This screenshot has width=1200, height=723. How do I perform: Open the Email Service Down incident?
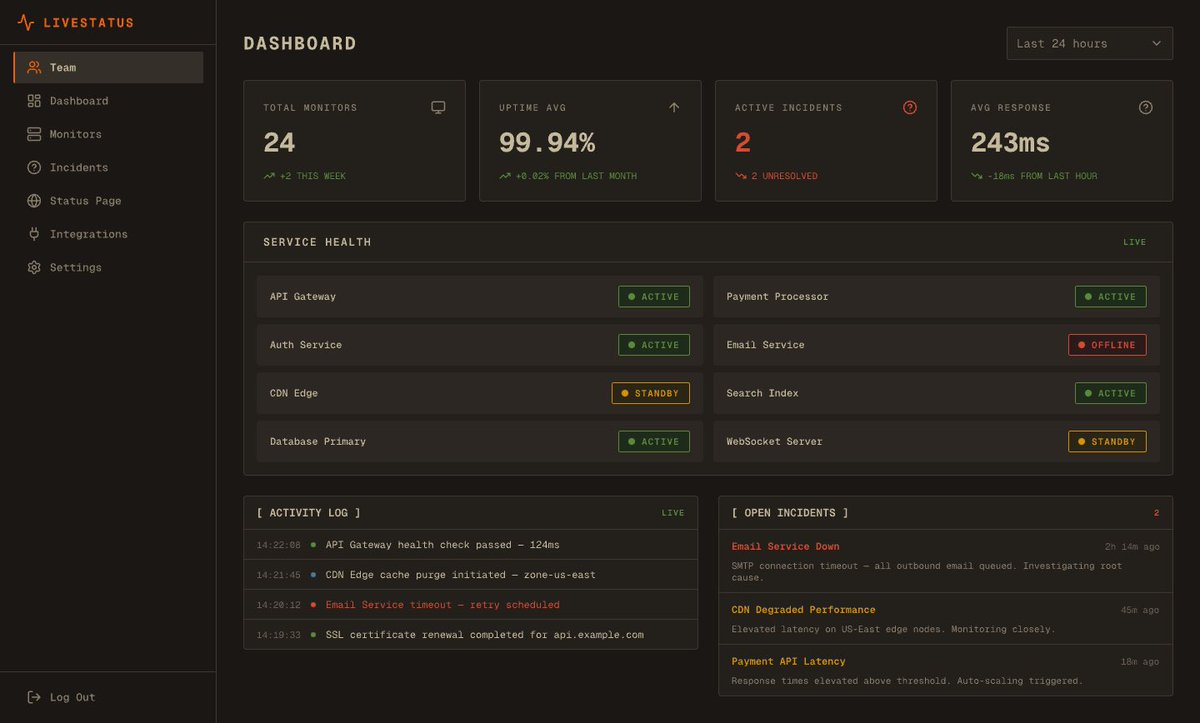[x=945, y=561]
